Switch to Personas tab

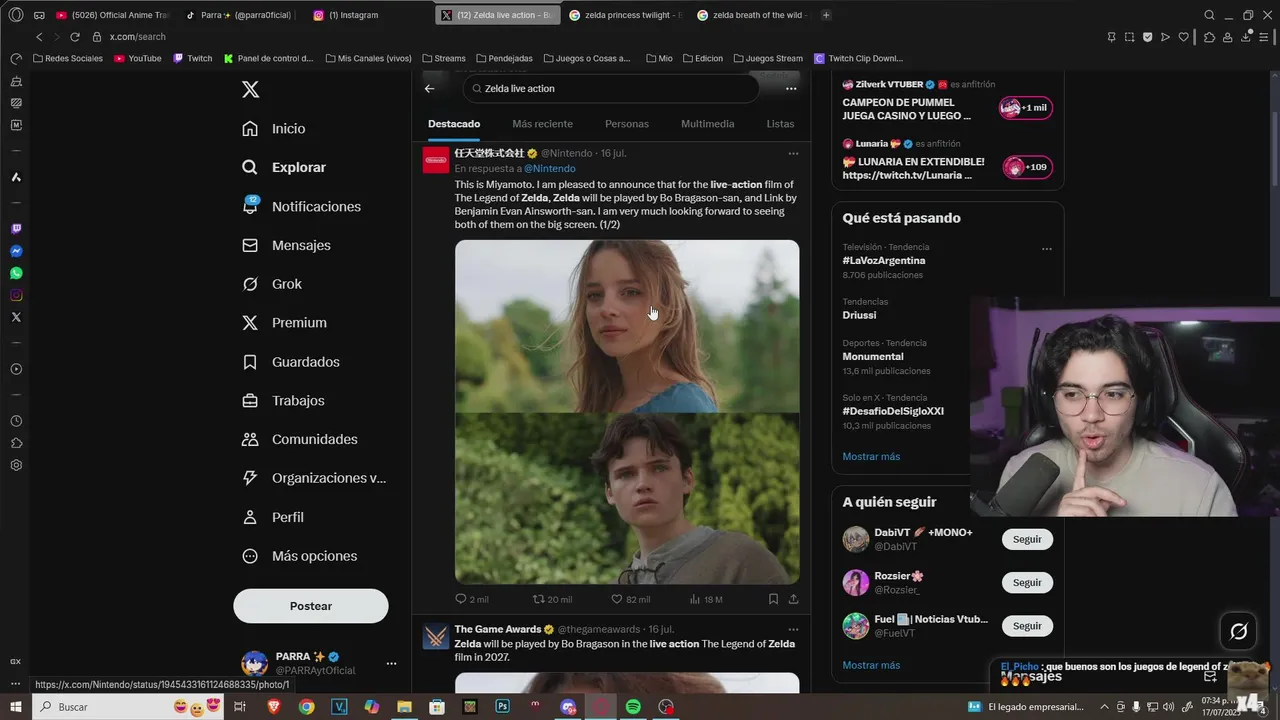click(627, 124)
